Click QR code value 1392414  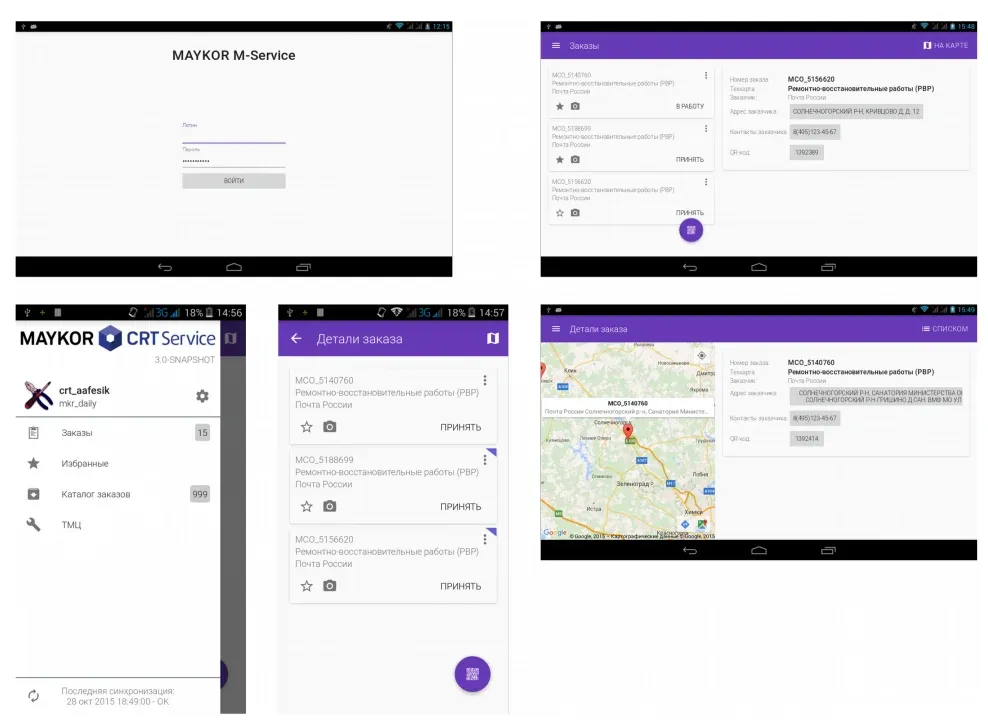[x=807, y=439]
